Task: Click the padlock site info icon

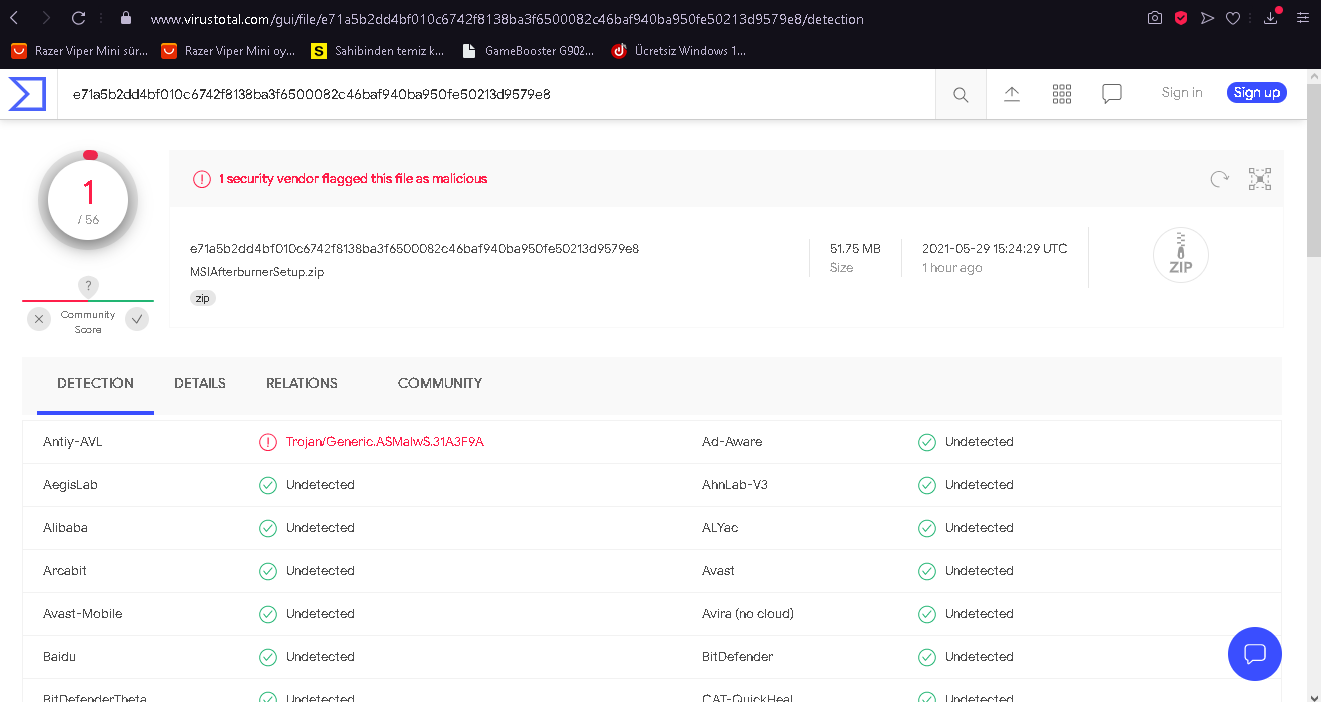Action: [125, 18]
